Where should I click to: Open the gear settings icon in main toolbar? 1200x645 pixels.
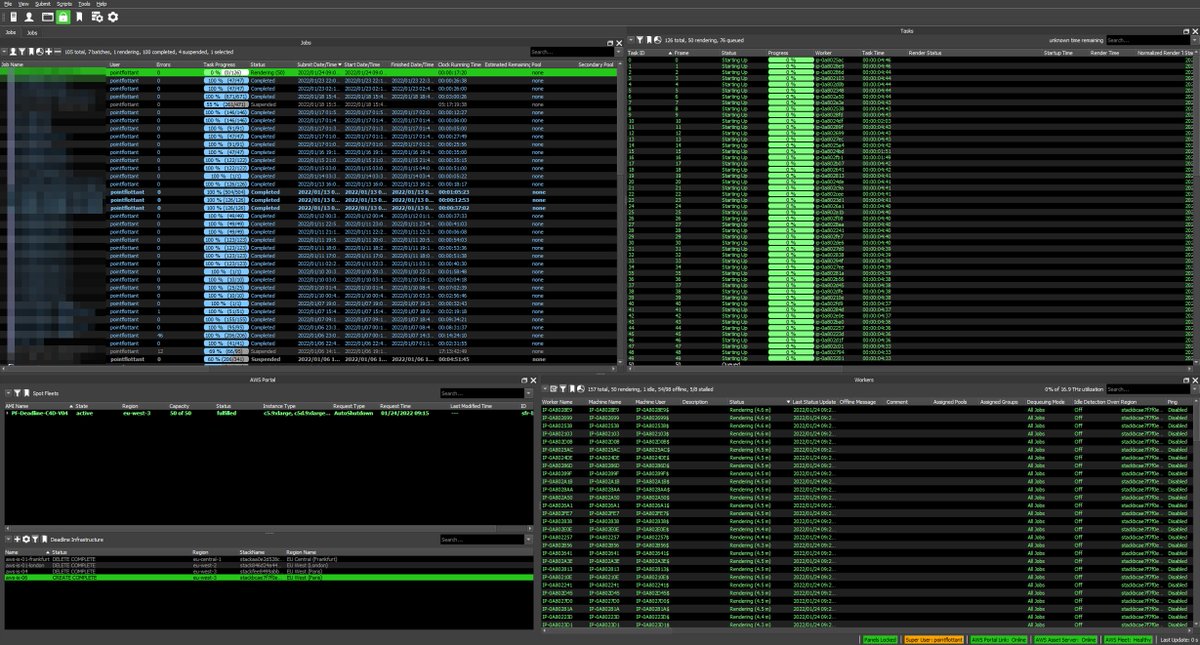(x=113, y=17)
